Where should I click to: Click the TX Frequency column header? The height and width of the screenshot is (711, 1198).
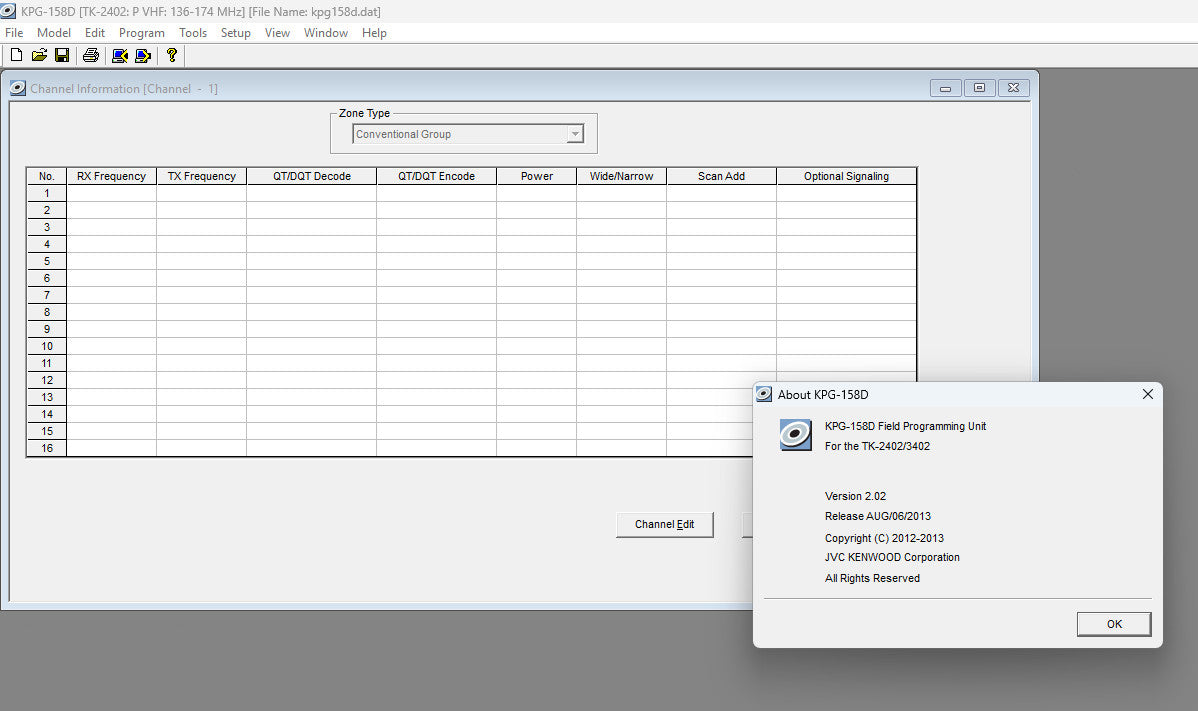[202, 176]
